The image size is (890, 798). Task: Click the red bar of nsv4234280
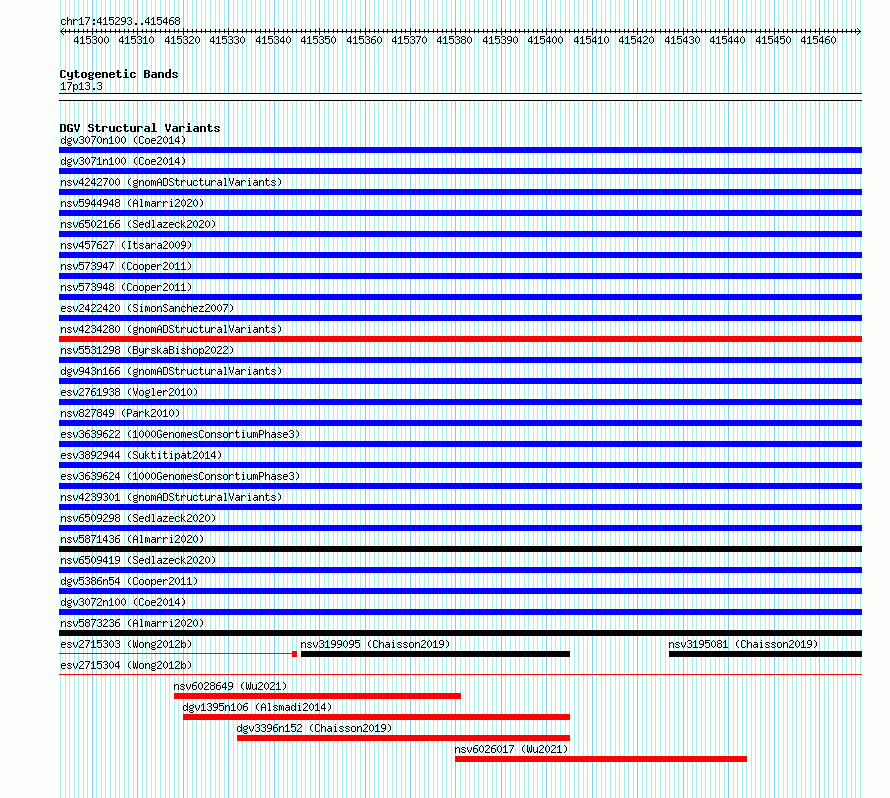(460, 339)
